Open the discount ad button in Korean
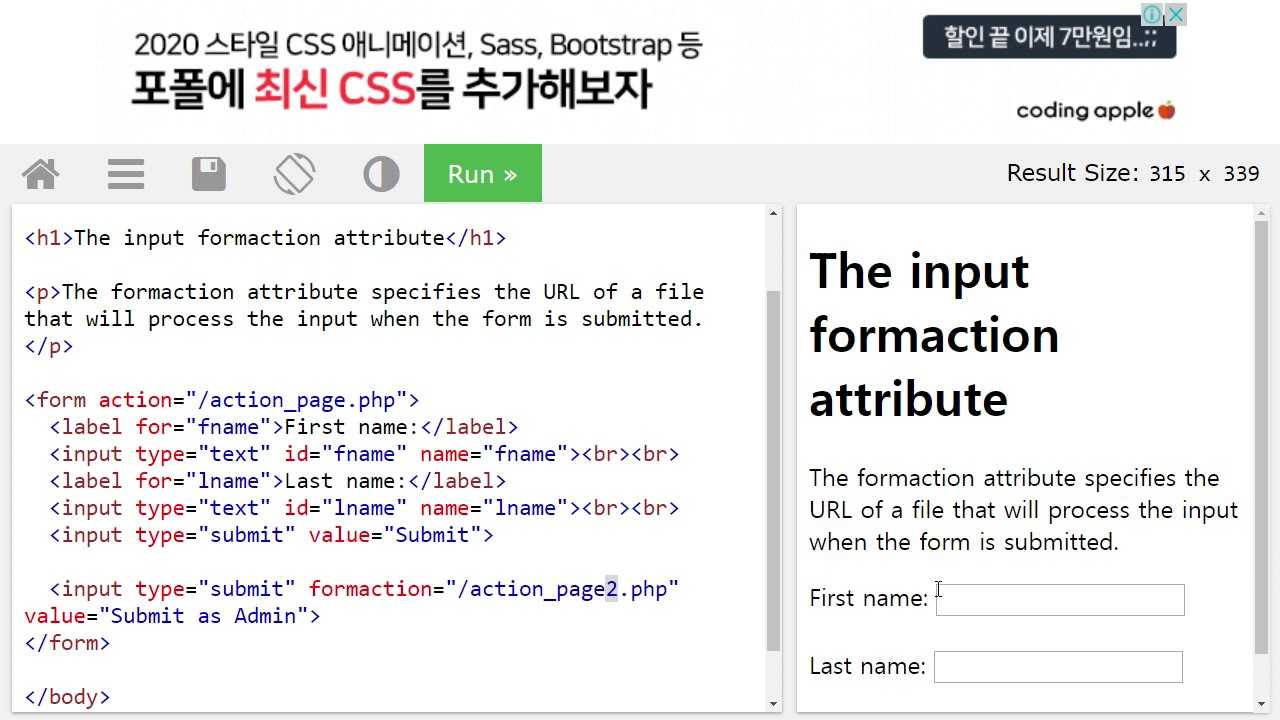The width and height of the screenshot is (1280, 720). pyautogui.click(x=1049, y=37)
